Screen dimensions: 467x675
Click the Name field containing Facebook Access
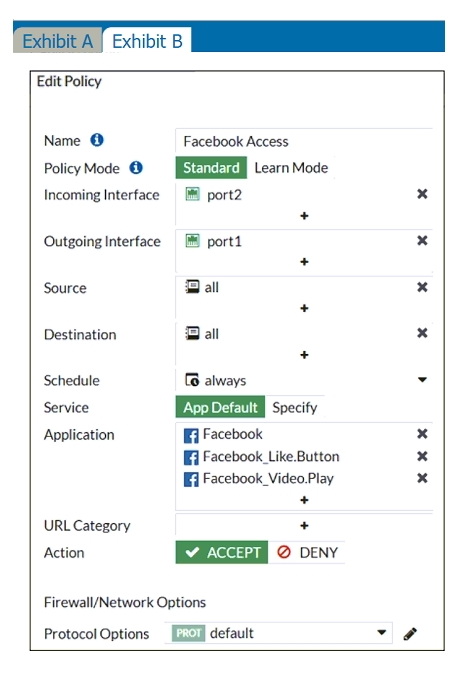click(304, 141)
